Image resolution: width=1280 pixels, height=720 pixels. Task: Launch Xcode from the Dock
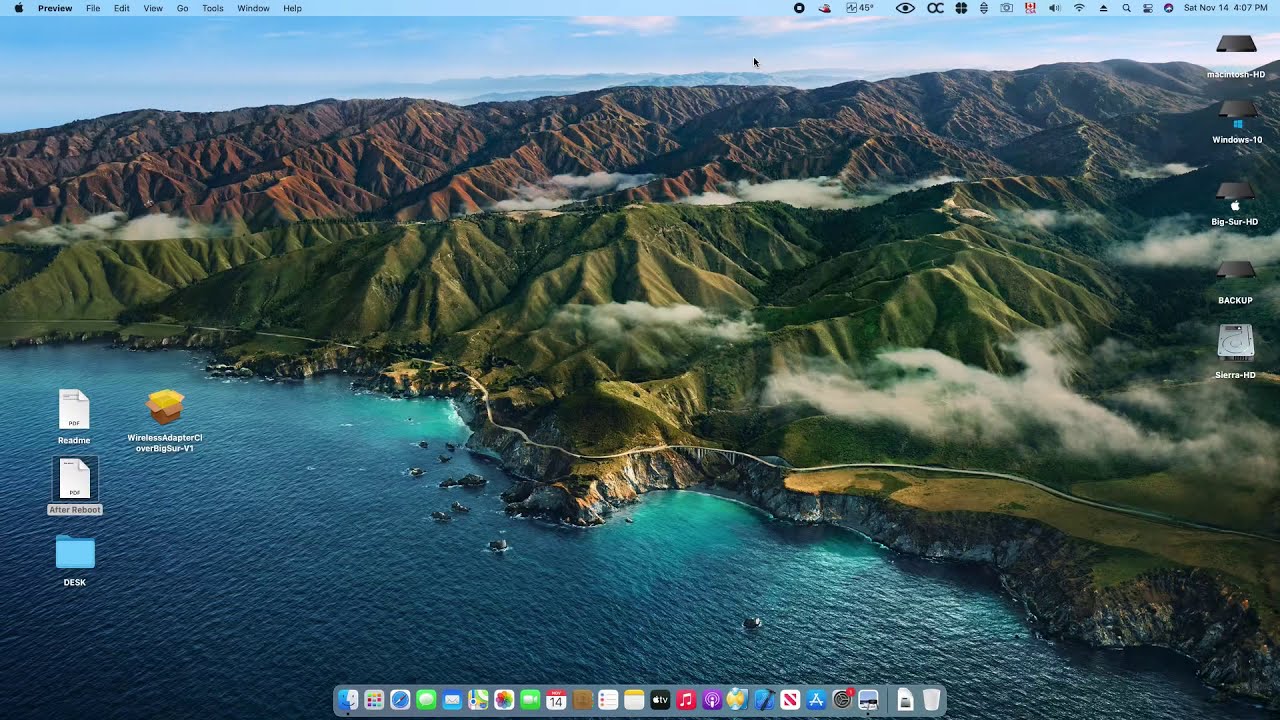pyautogui.click(x=764, y=700)
